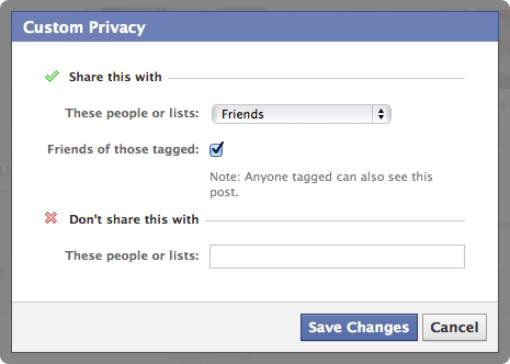Screen dimensions: 510x364
Task: Uncheck the Friends of those tagged checkbox
Action: pos(216,149)
